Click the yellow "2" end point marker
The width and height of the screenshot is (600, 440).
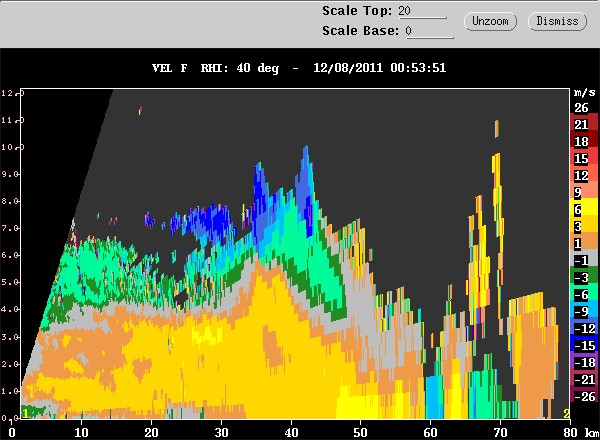(x=566, y=413)
